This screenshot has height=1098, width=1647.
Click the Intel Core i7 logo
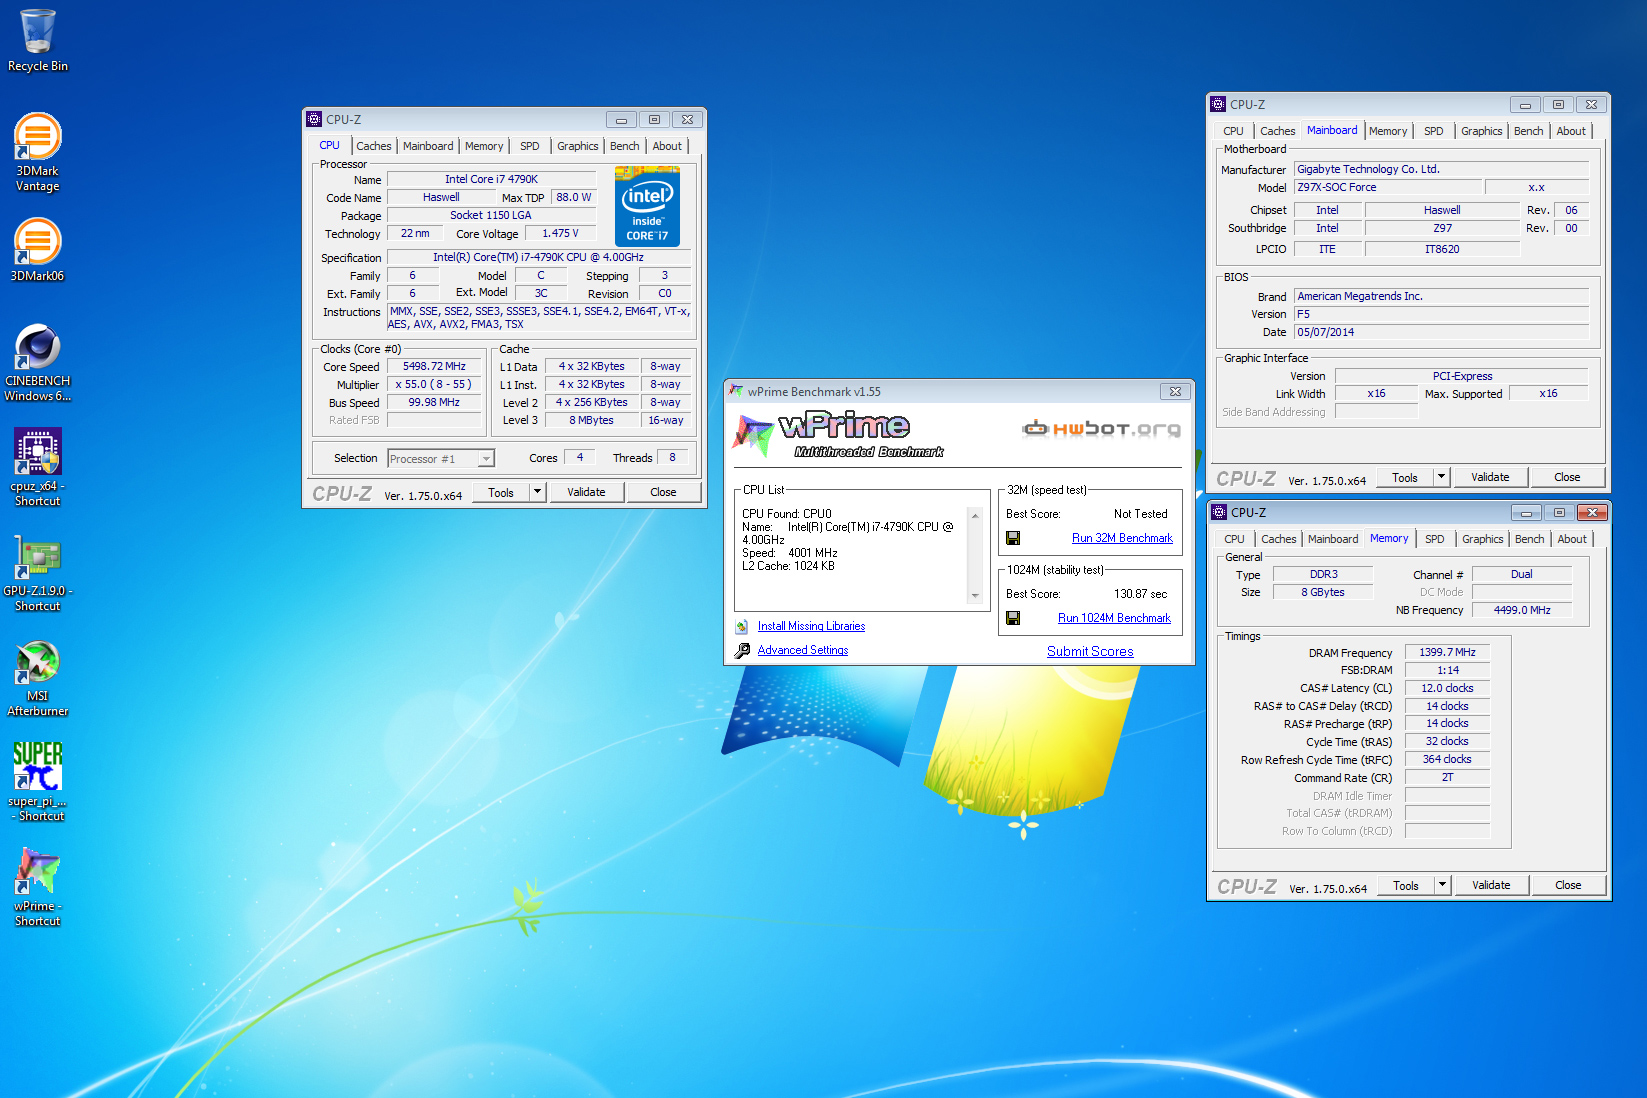click(x=647, y=206)
